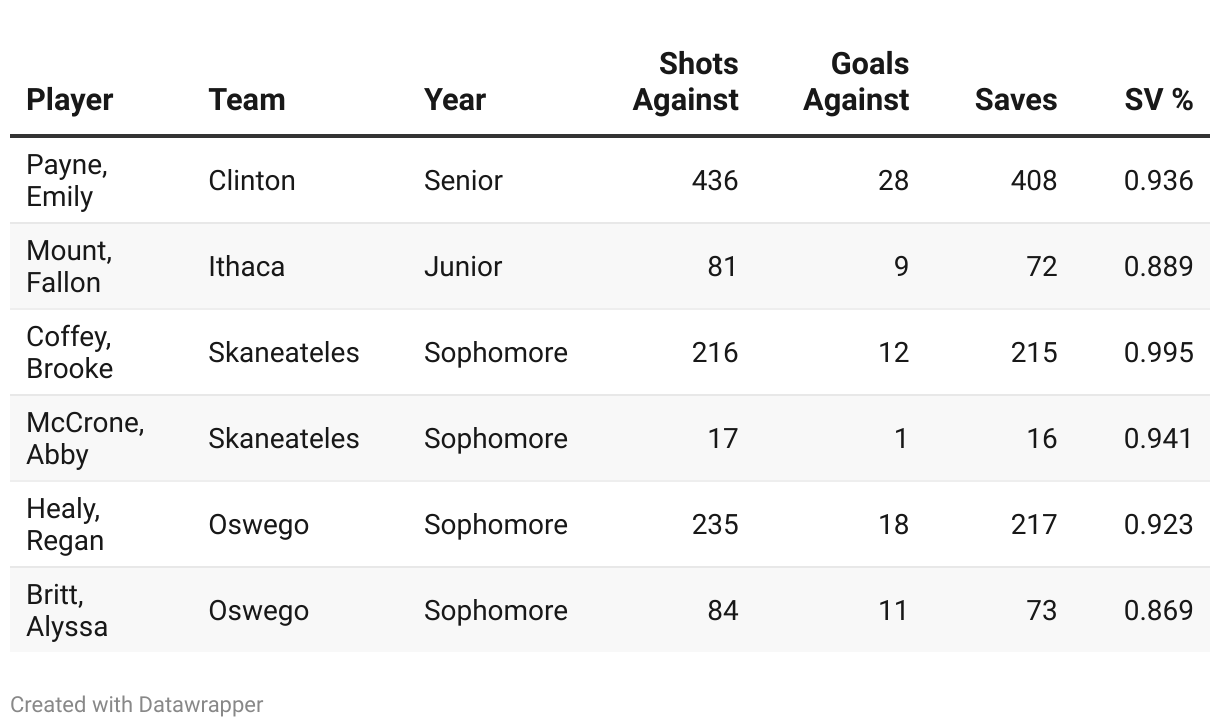Select the Healy, Regan player cell
Screen dimensions: 1220x728
click(65, 525)
